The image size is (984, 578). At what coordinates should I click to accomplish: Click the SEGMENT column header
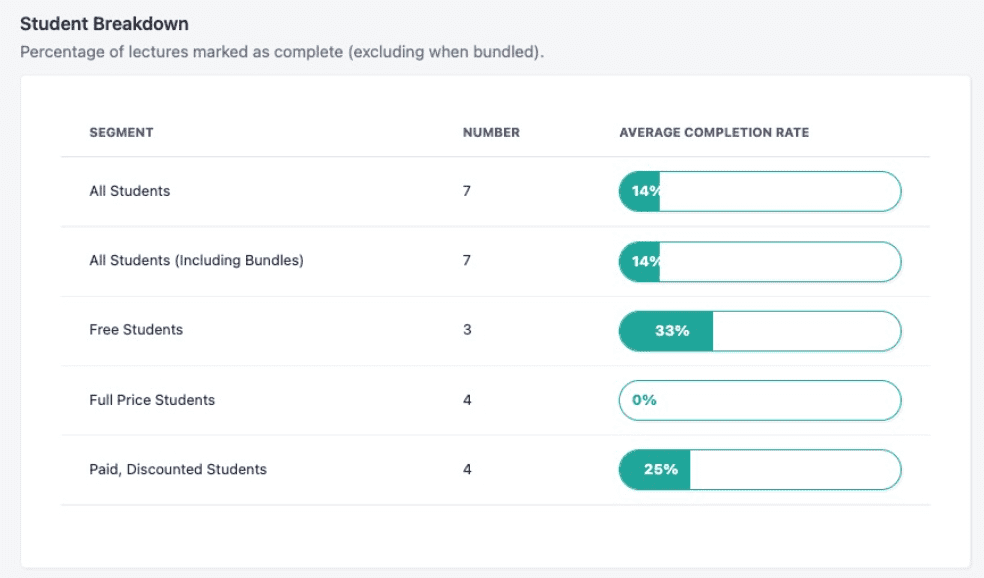121,132
